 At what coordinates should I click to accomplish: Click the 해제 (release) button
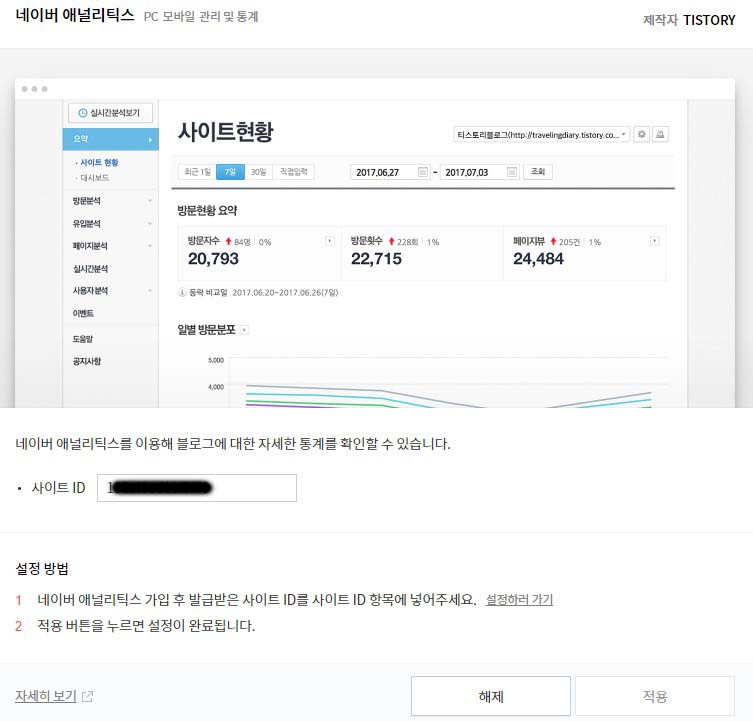coord(491,696)
